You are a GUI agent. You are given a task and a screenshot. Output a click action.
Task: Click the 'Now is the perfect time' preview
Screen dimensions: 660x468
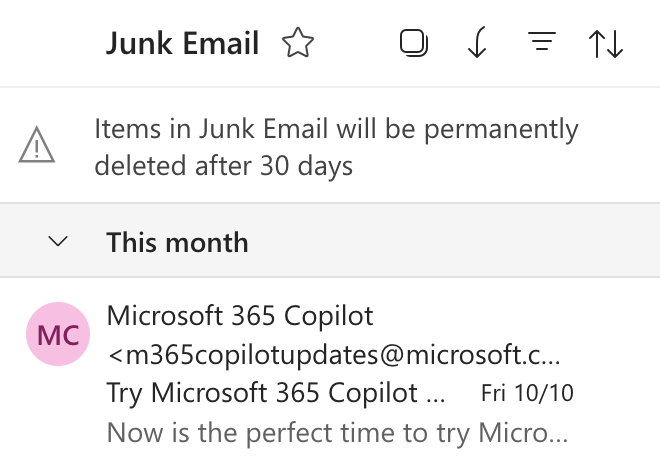pyautogui.click(x=337, y=433)
